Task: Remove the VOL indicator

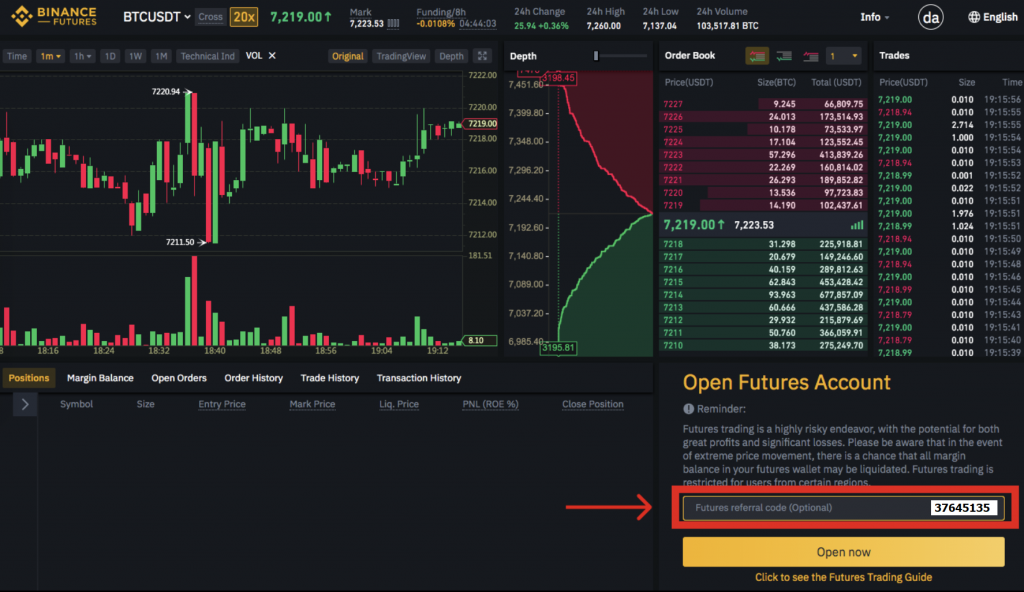Action: (272, 56)
